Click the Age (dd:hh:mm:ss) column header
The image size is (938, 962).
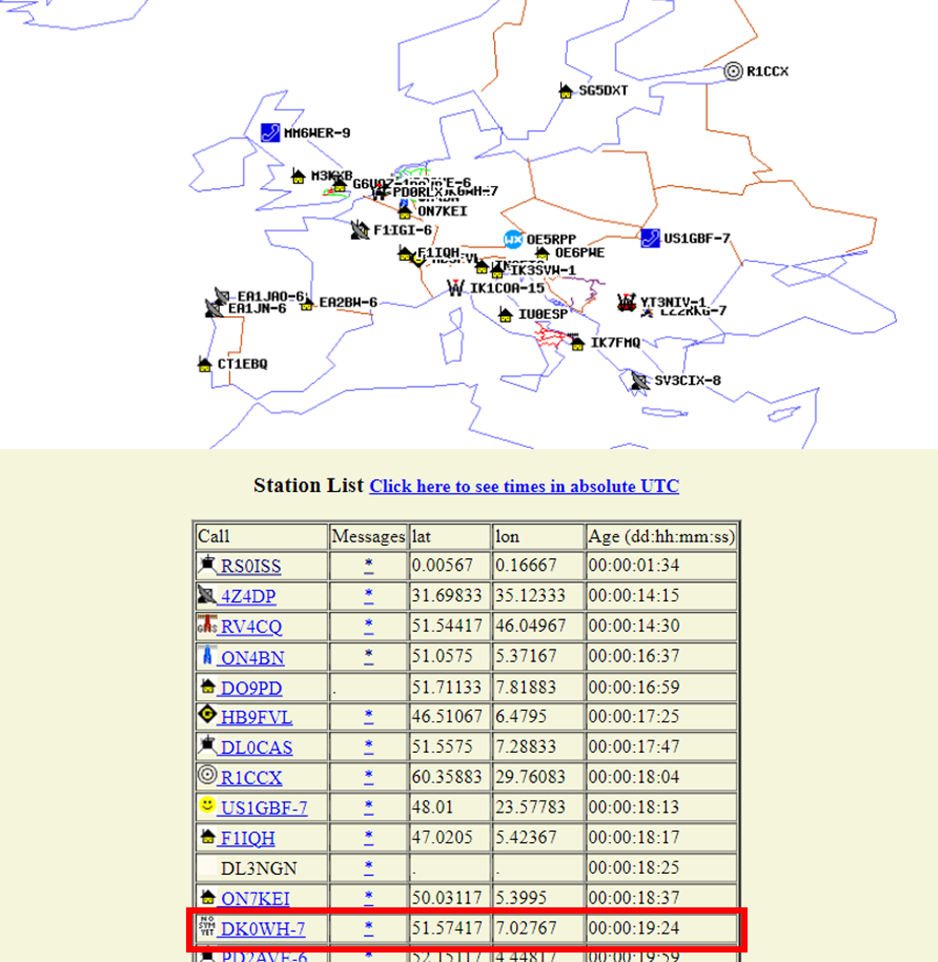tap(661, 536)
